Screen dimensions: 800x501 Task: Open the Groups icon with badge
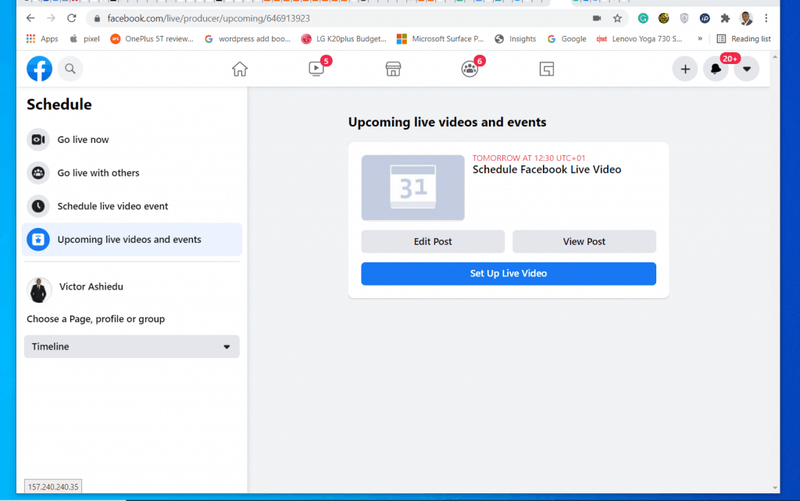coord(470,68)
